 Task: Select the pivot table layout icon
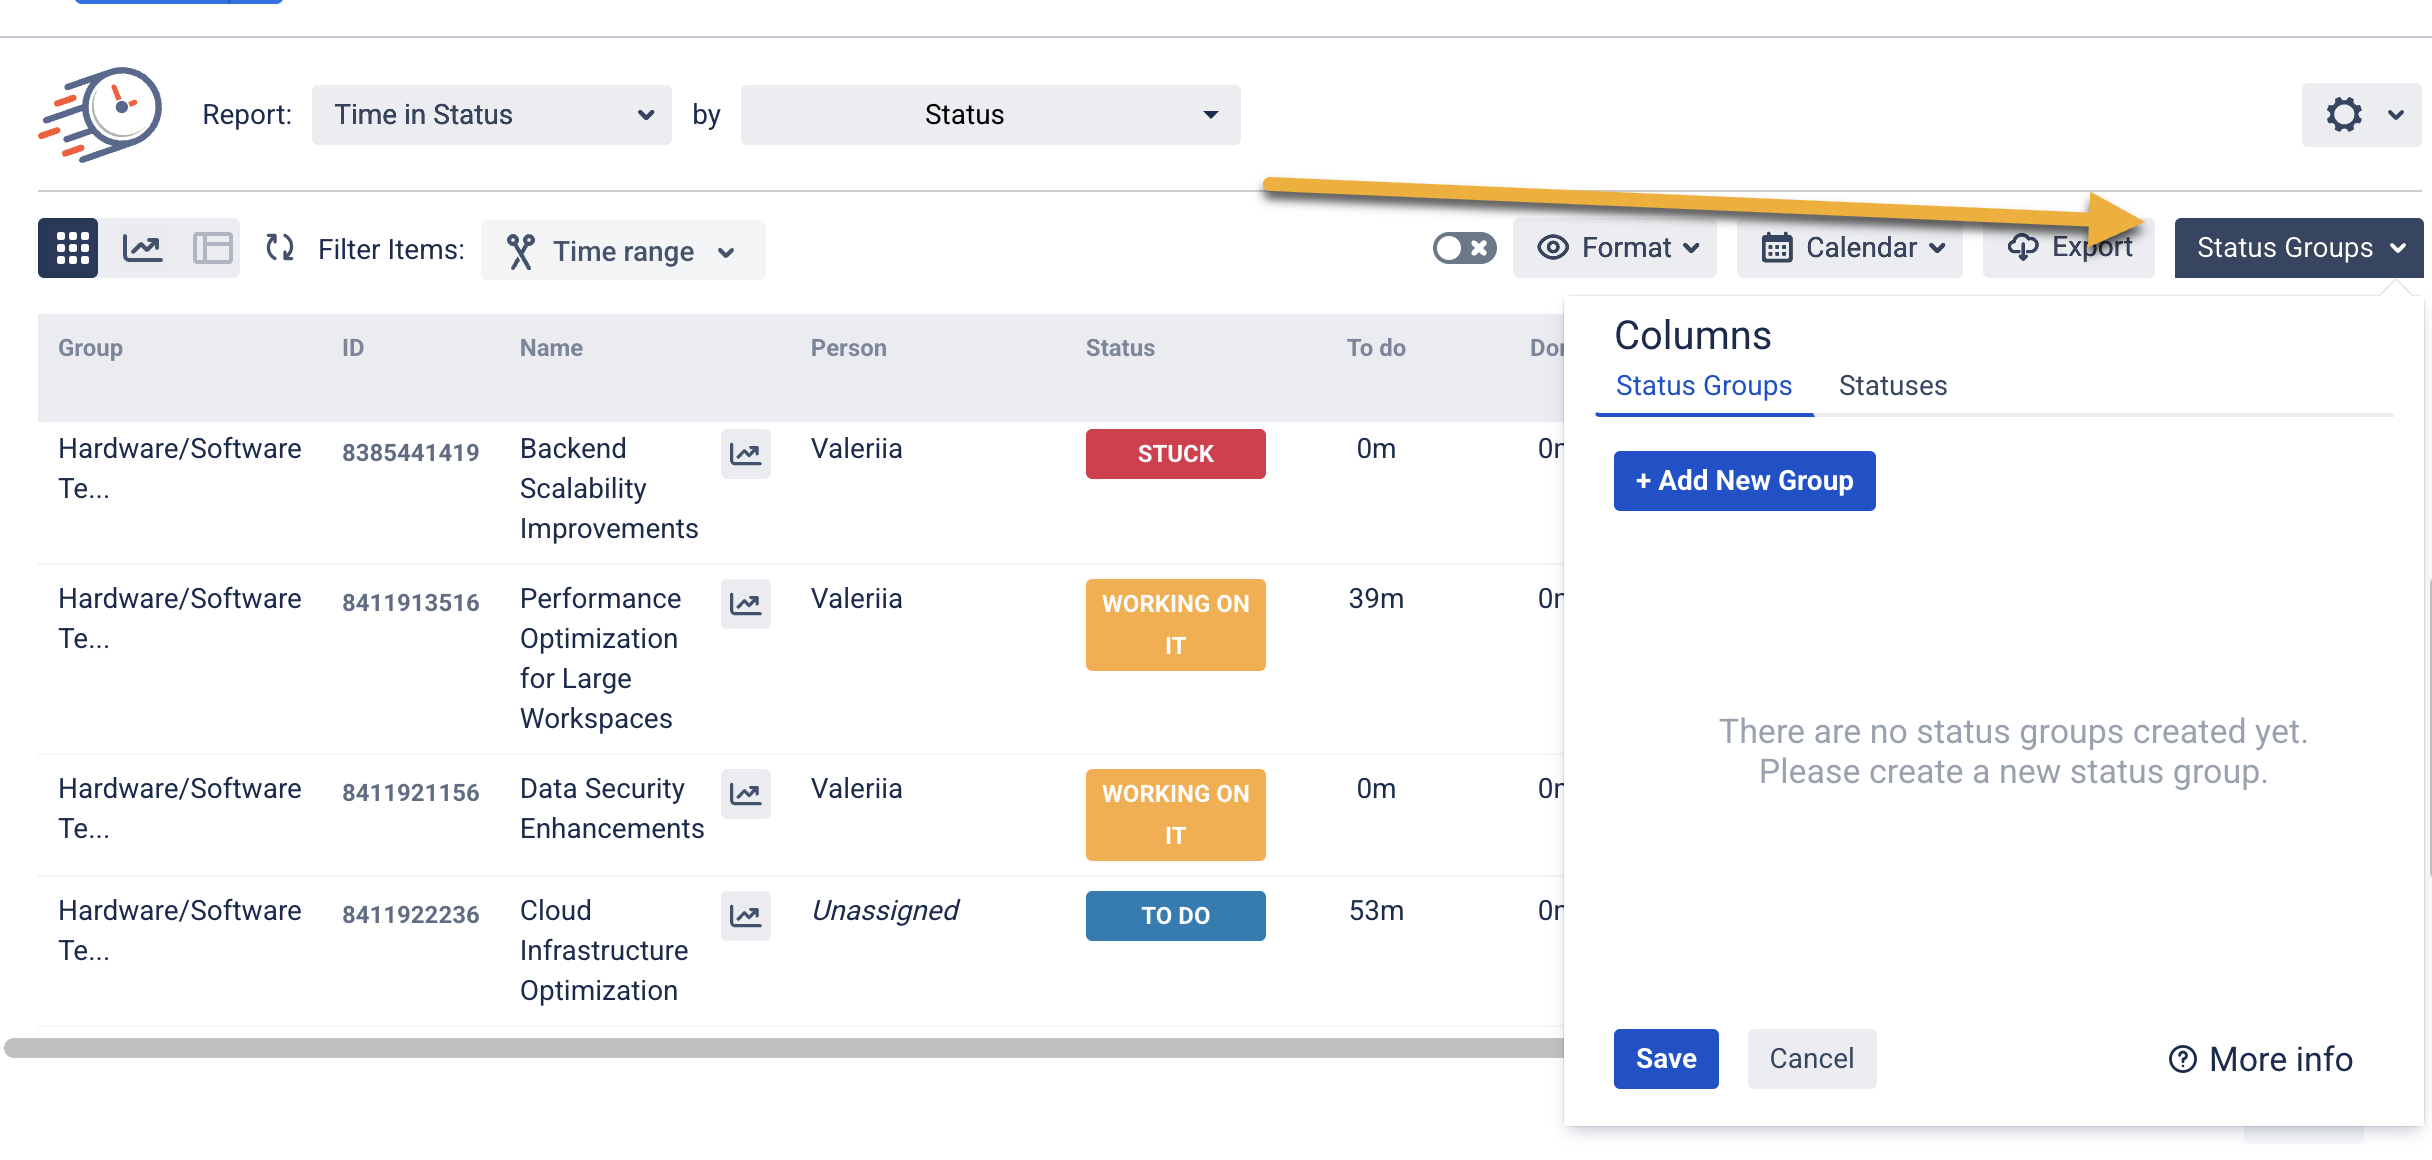pyautogui.click(x=212, y=248)
